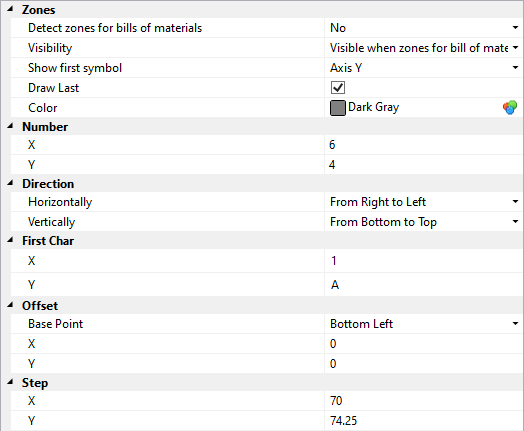Collapse the Step section
The image size is (524, 431).
click(10, 382)
